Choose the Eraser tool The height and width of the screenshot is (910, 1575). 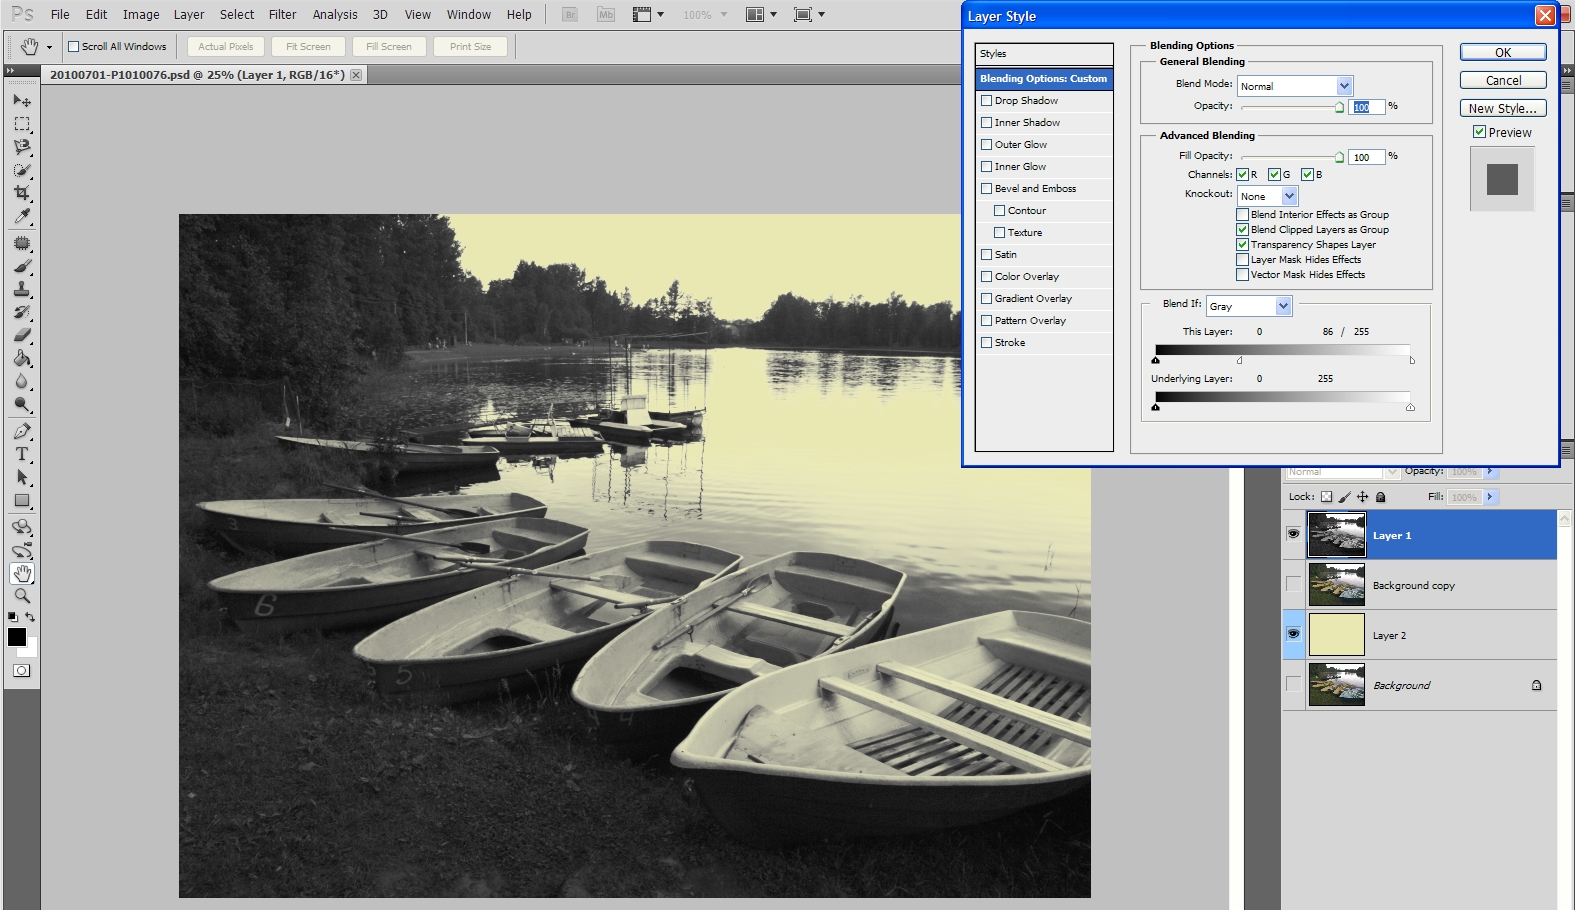tap(22, 336)
